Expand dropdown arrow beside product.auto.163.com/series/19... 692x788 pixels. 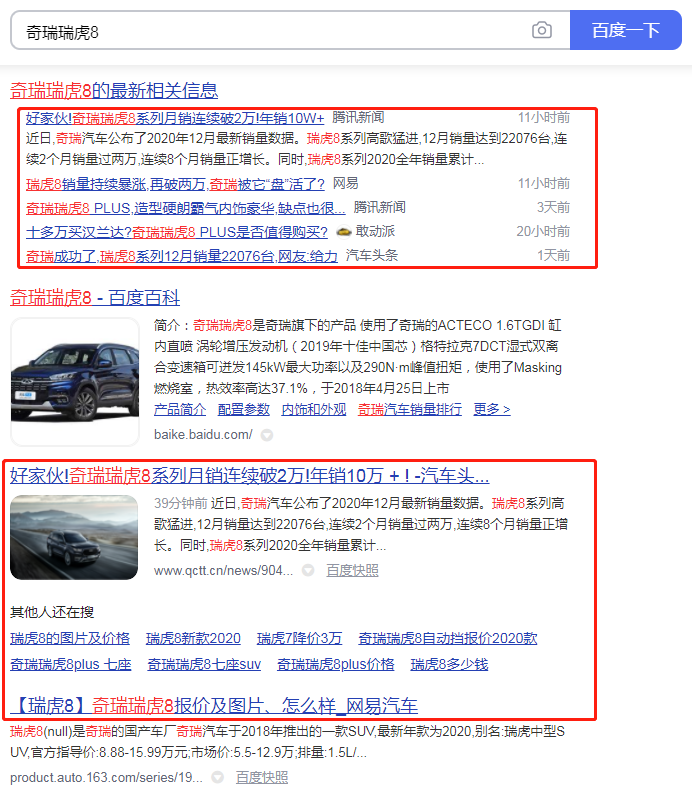pyautogui.click(x=218, y=777)
